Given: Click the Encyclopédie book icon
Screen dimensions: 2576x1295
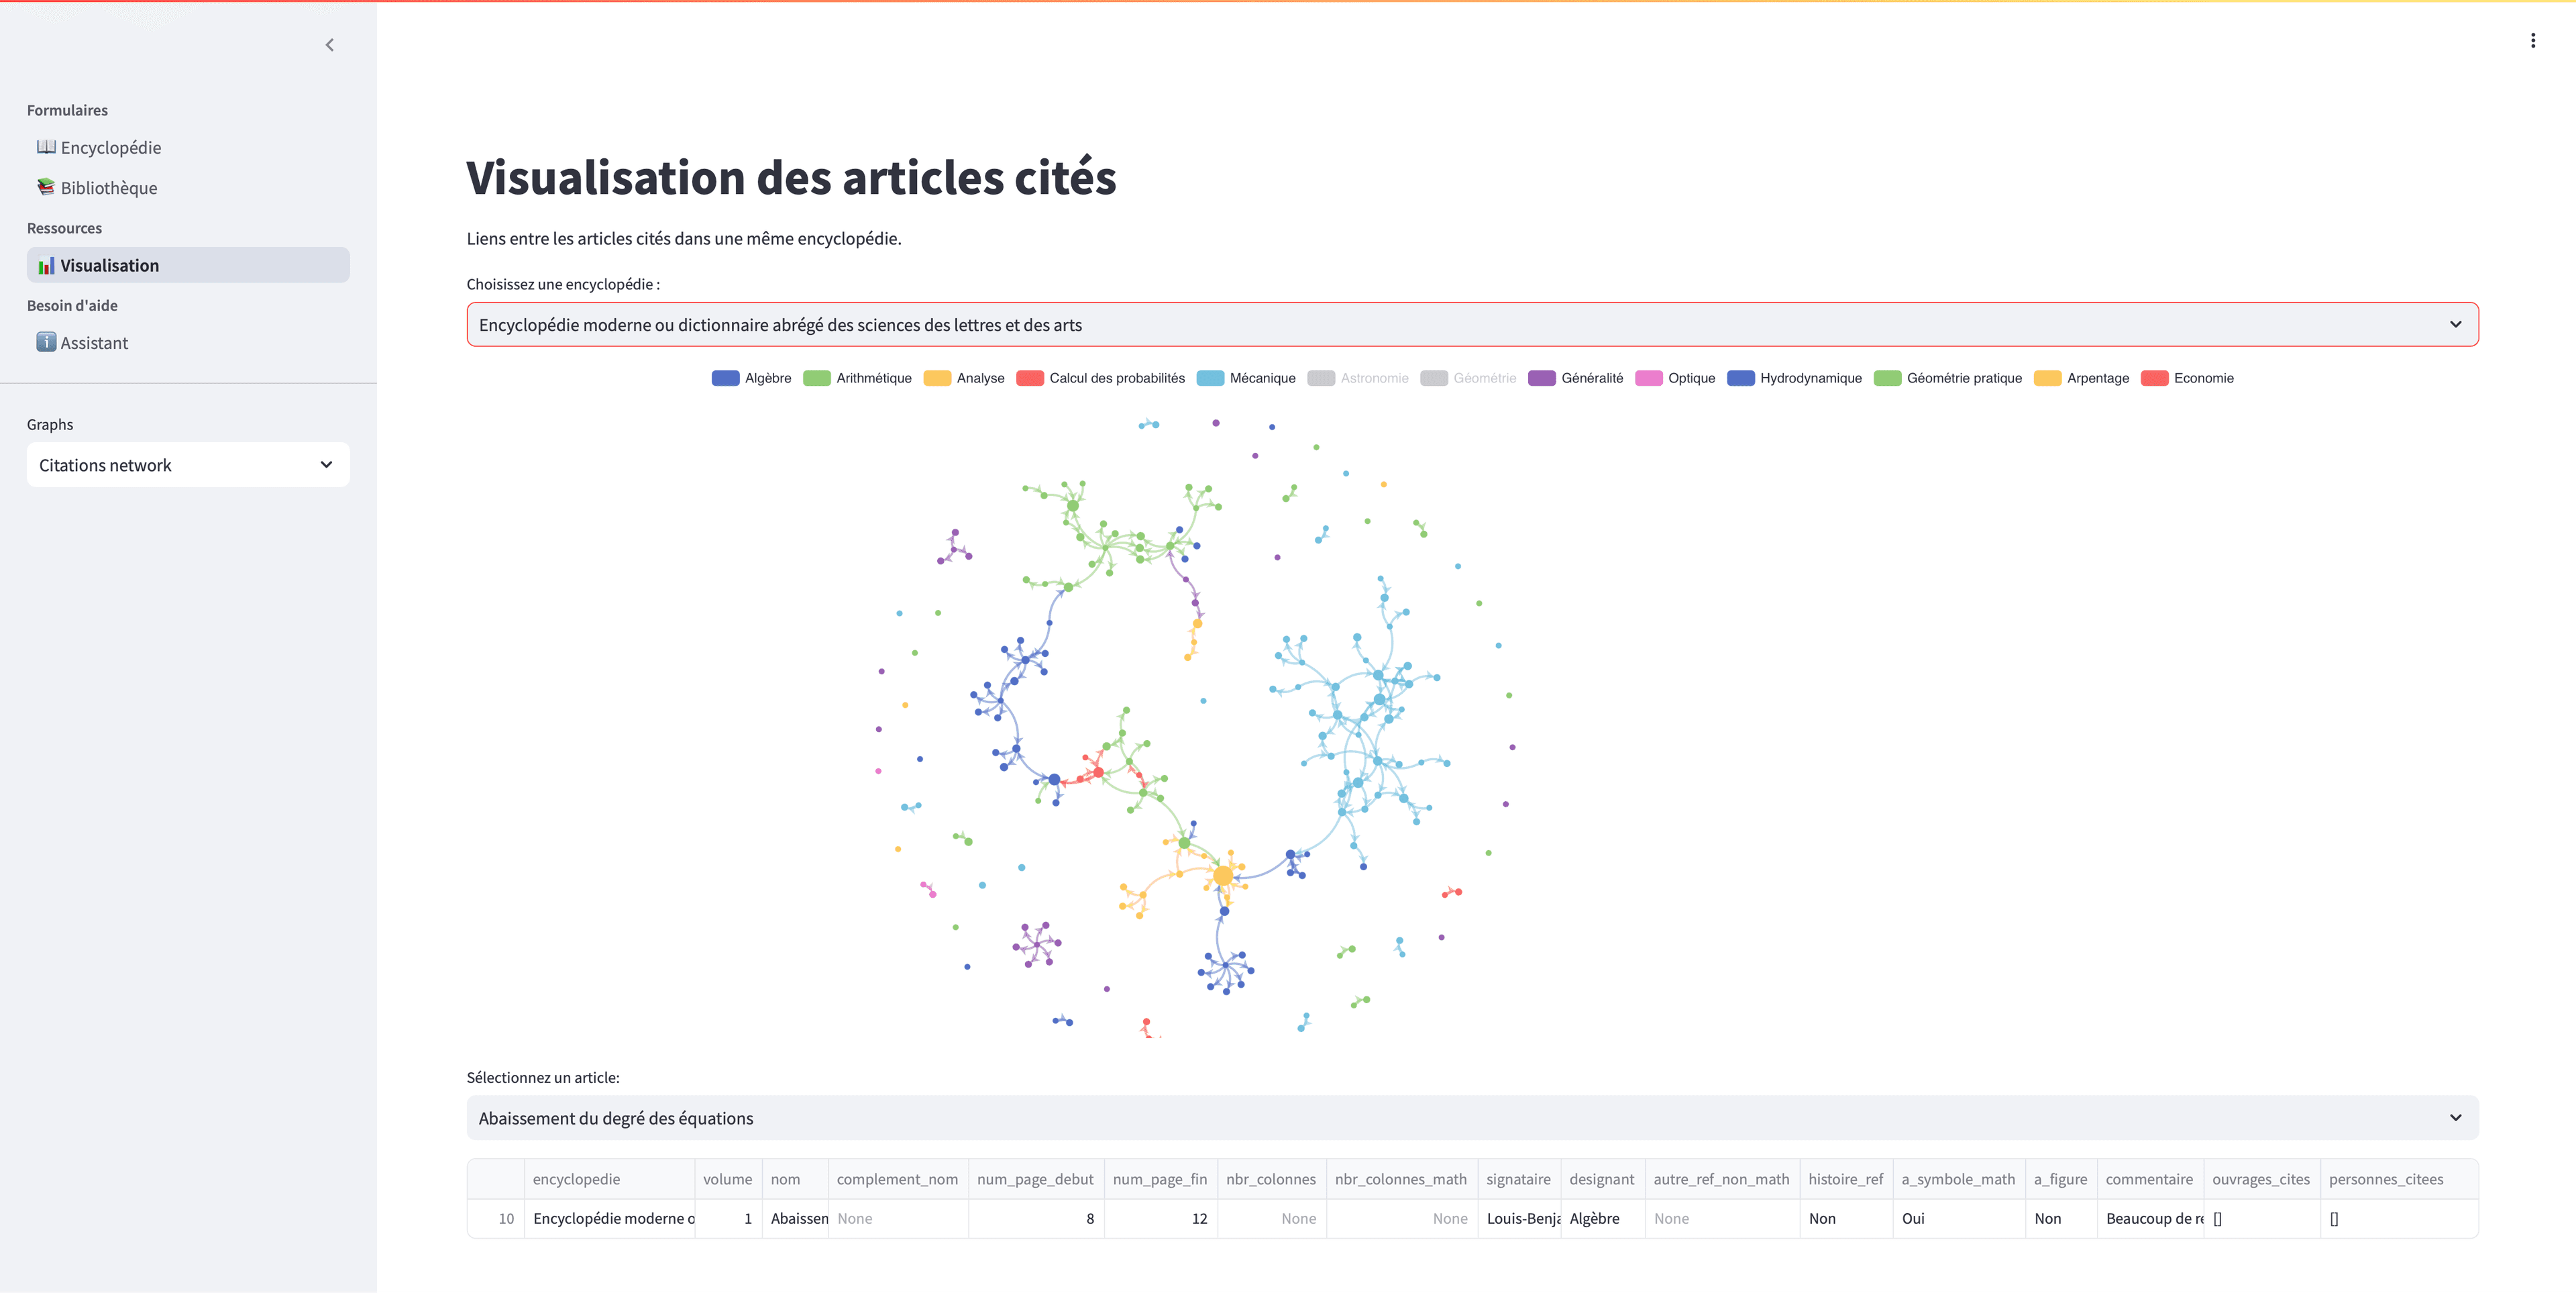Looking at the screenshot, I should [46, 147].
